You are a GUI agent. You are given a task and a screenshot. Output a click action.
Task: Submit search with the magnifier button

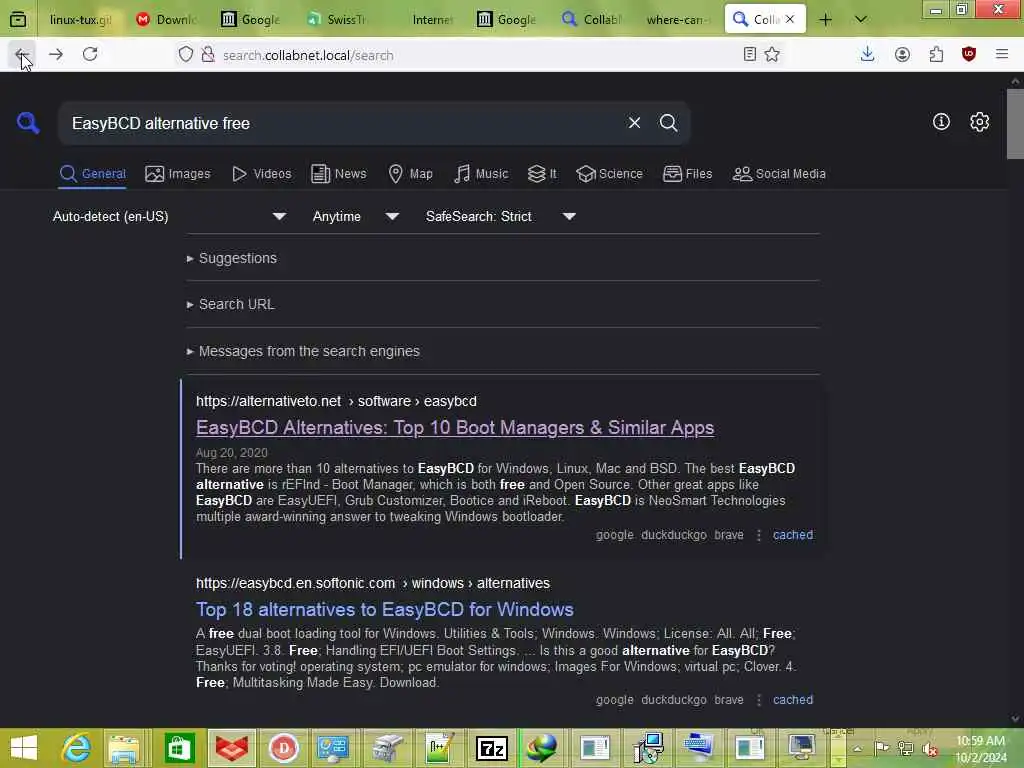[668, 123]
